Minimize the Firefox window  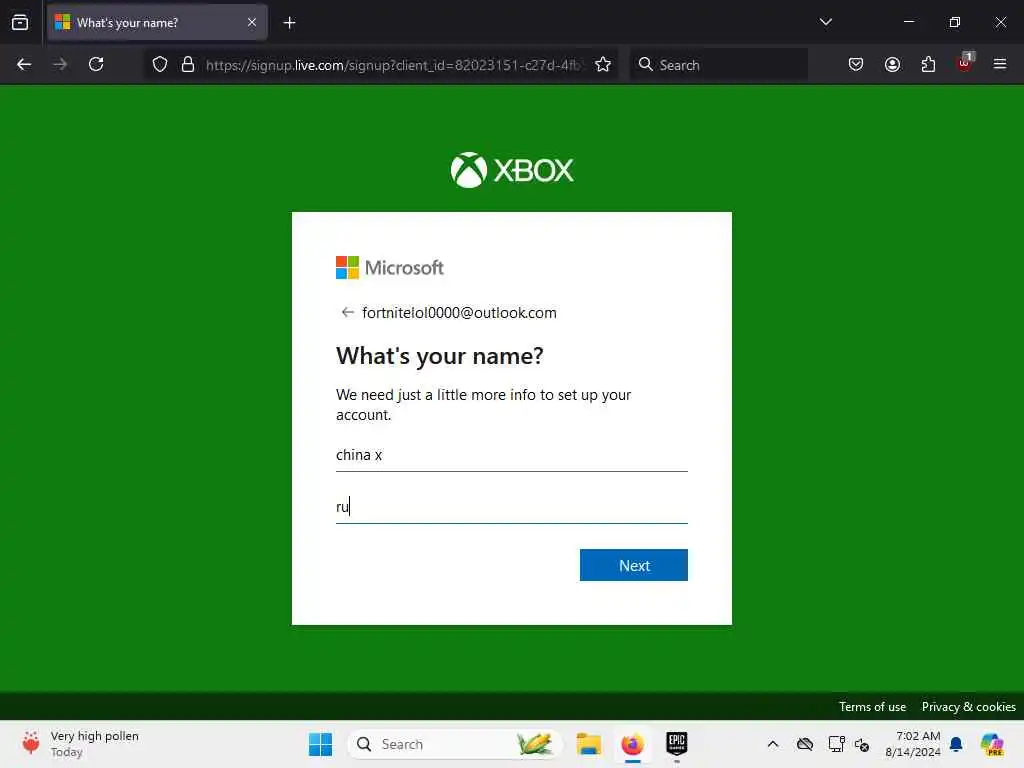tap(909, 22)
